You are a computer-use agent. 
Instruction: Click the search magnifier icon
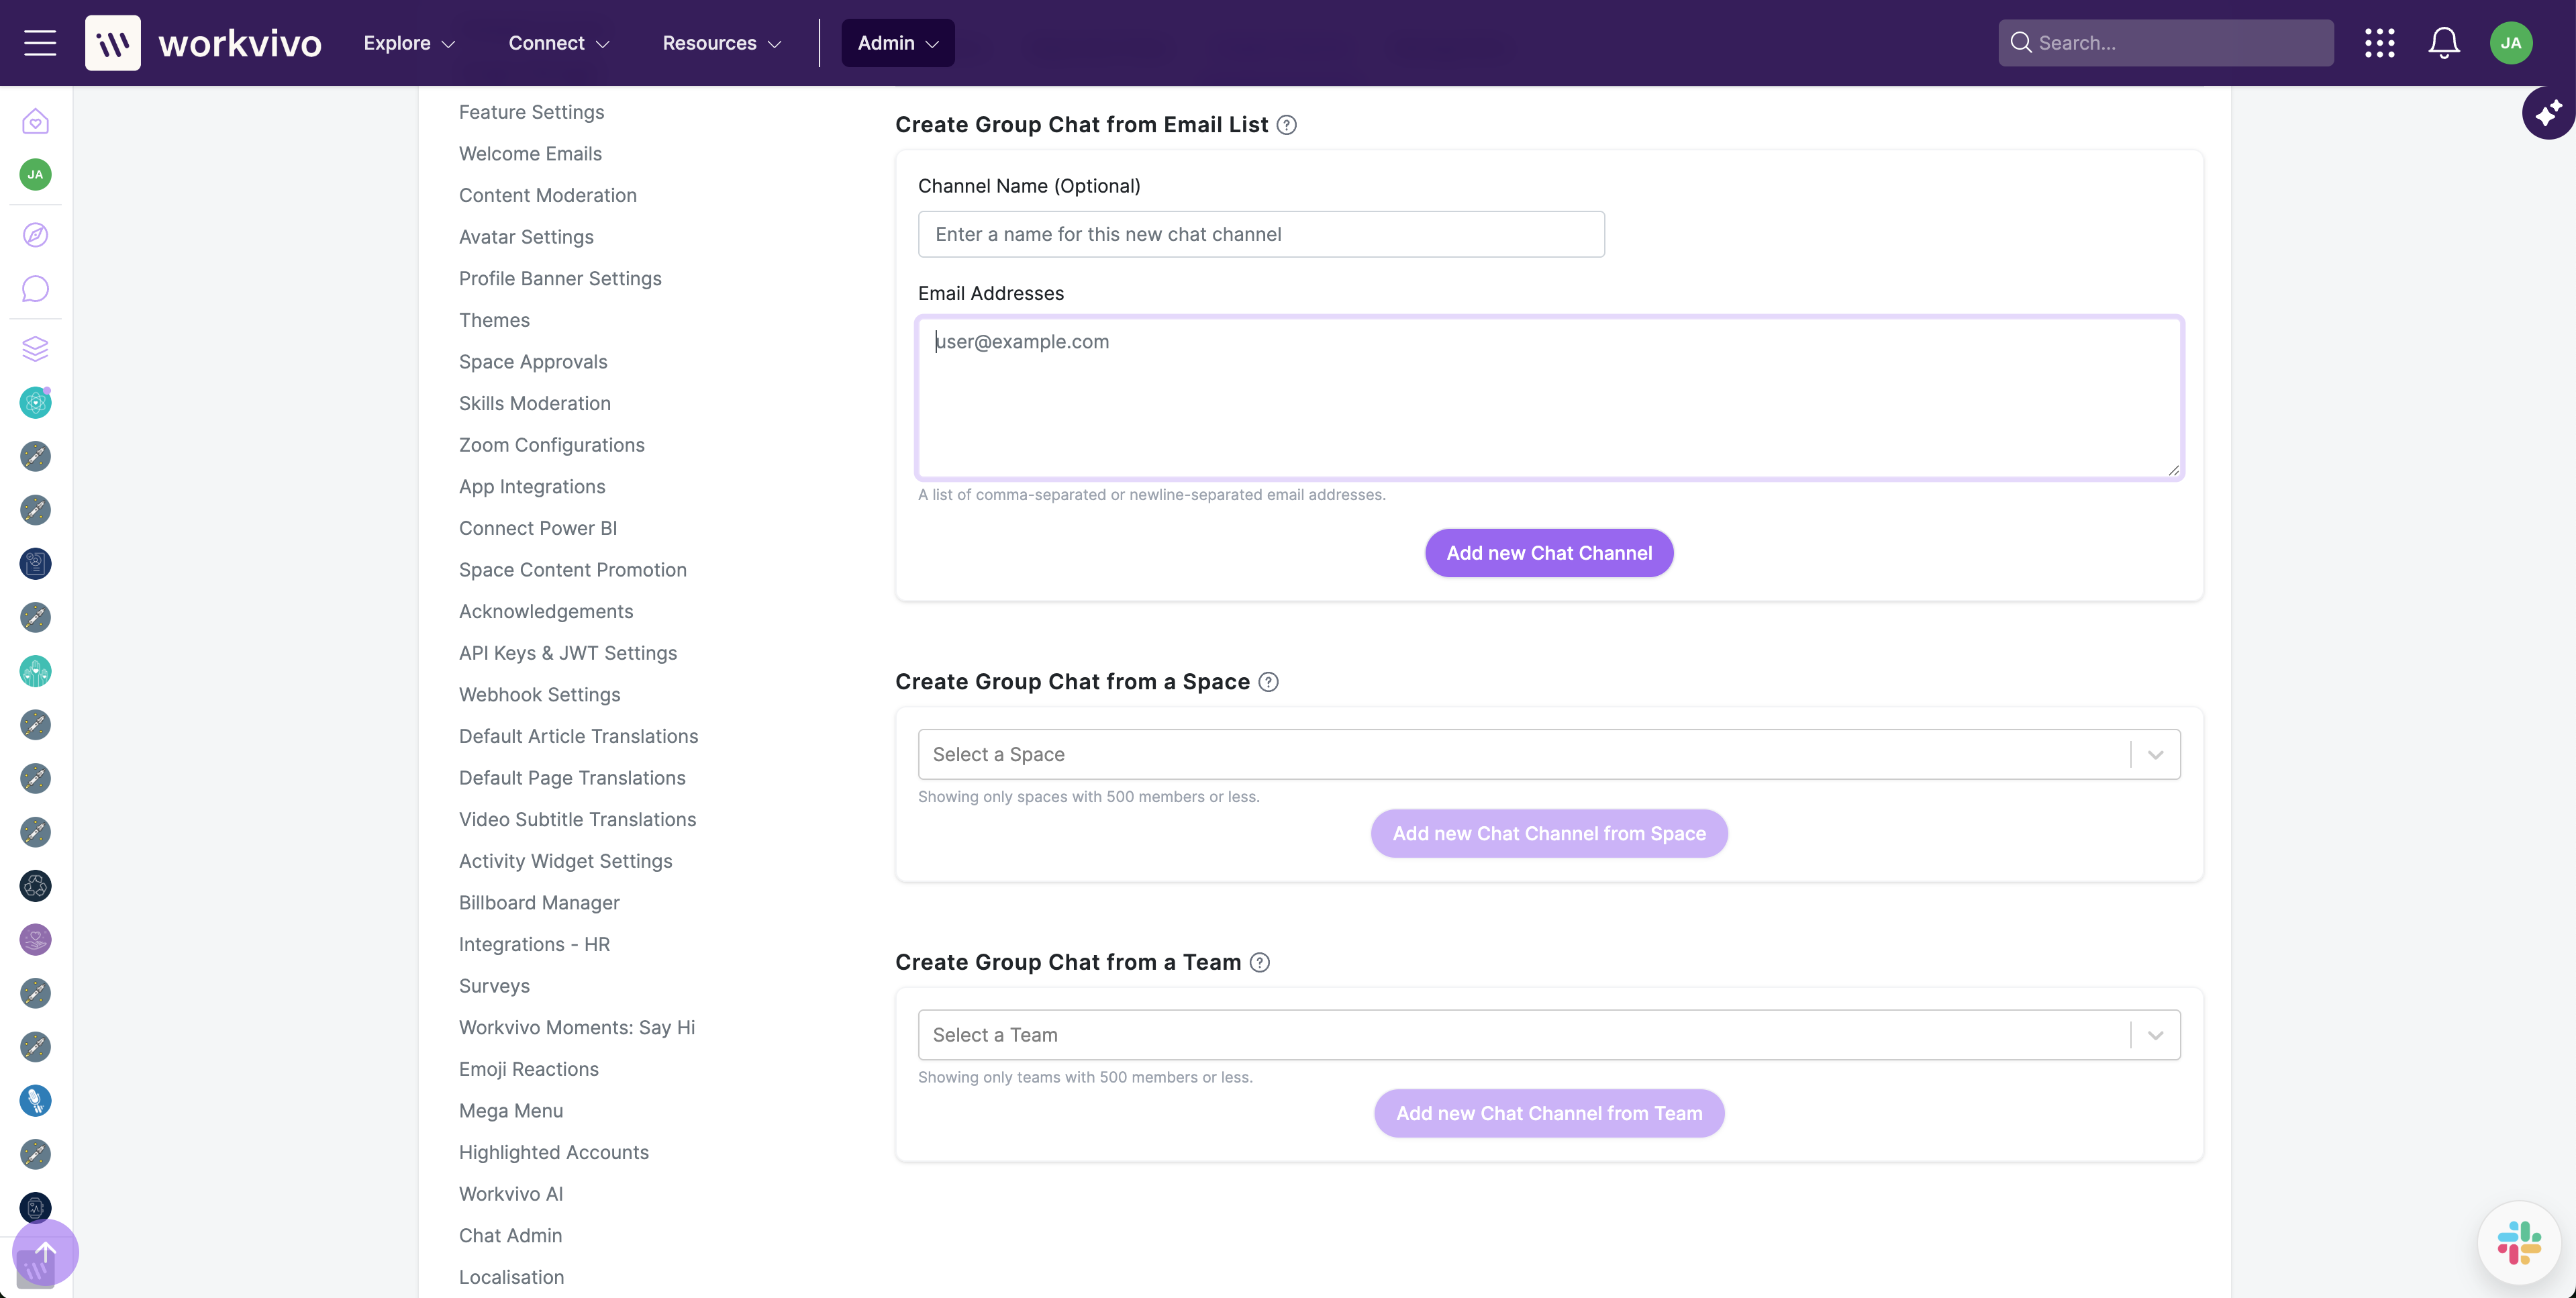[2021, 43]
